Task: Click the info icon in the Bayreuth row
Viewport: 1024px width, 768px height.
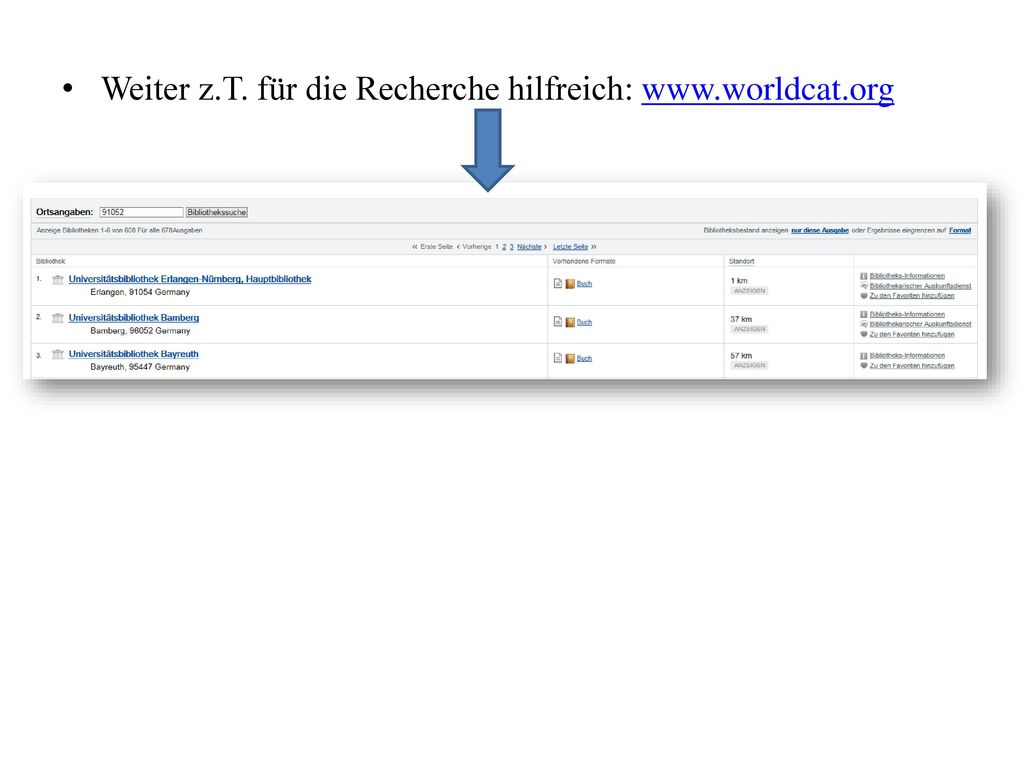Action: pyautogui.click(x=864, y=356)
